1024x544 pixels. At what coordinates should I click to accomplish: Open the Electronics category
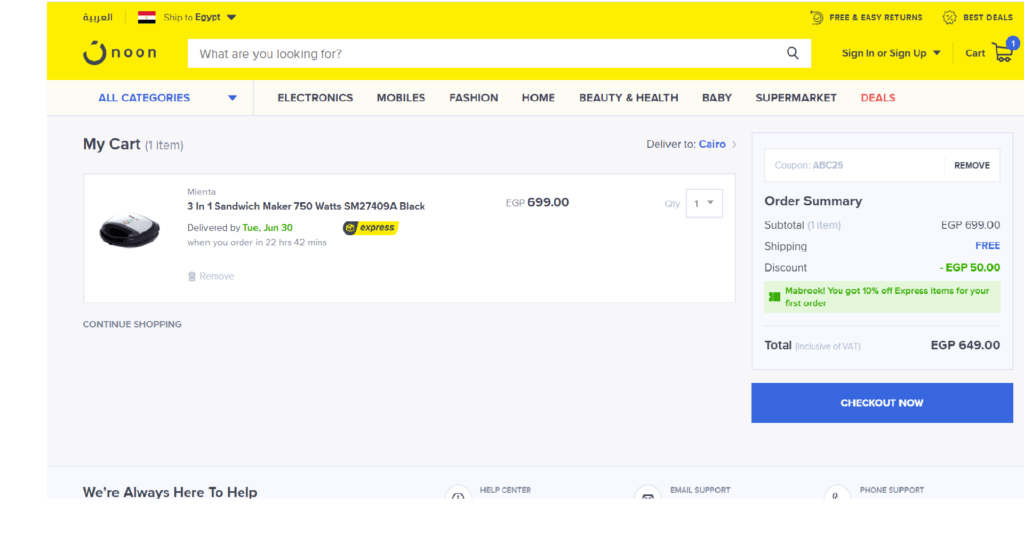pyautogui.click(x=315, y=98)
